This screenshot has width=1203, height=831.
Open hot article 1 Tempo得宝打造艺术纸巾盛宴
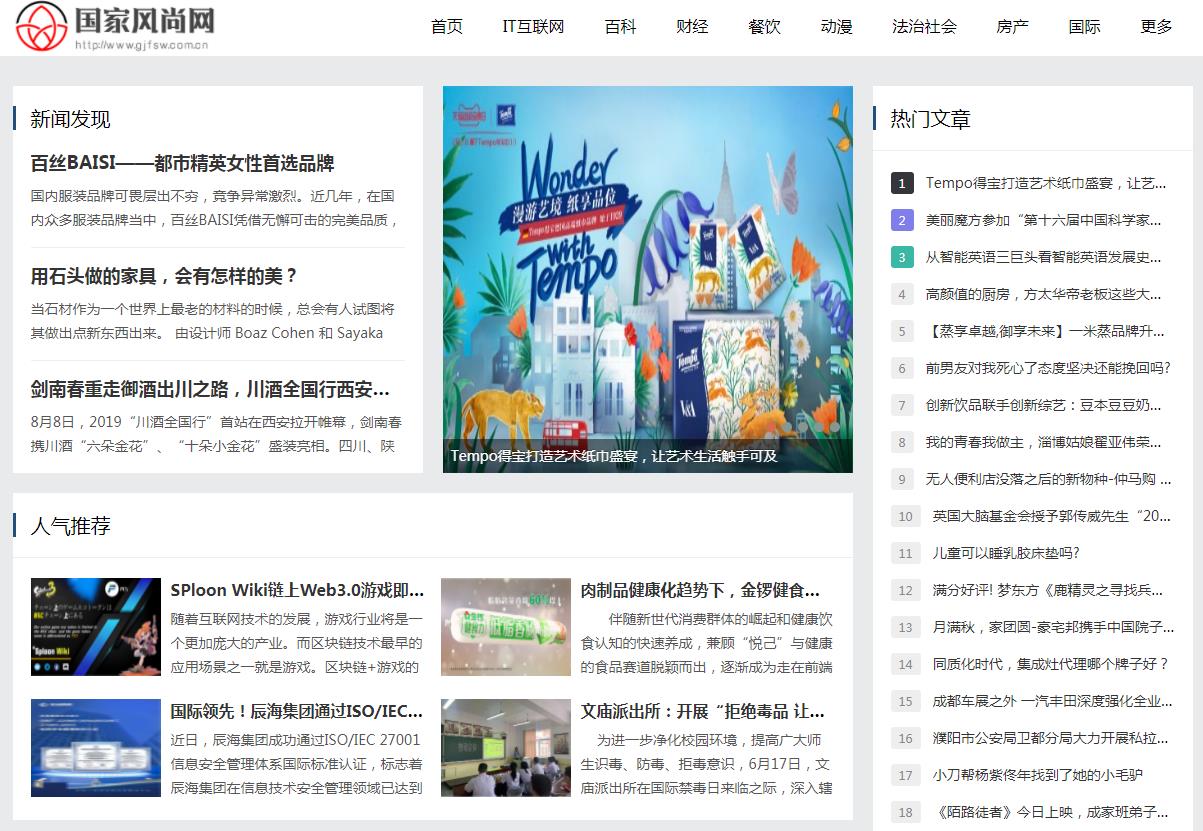click(x=1046, y=183)
